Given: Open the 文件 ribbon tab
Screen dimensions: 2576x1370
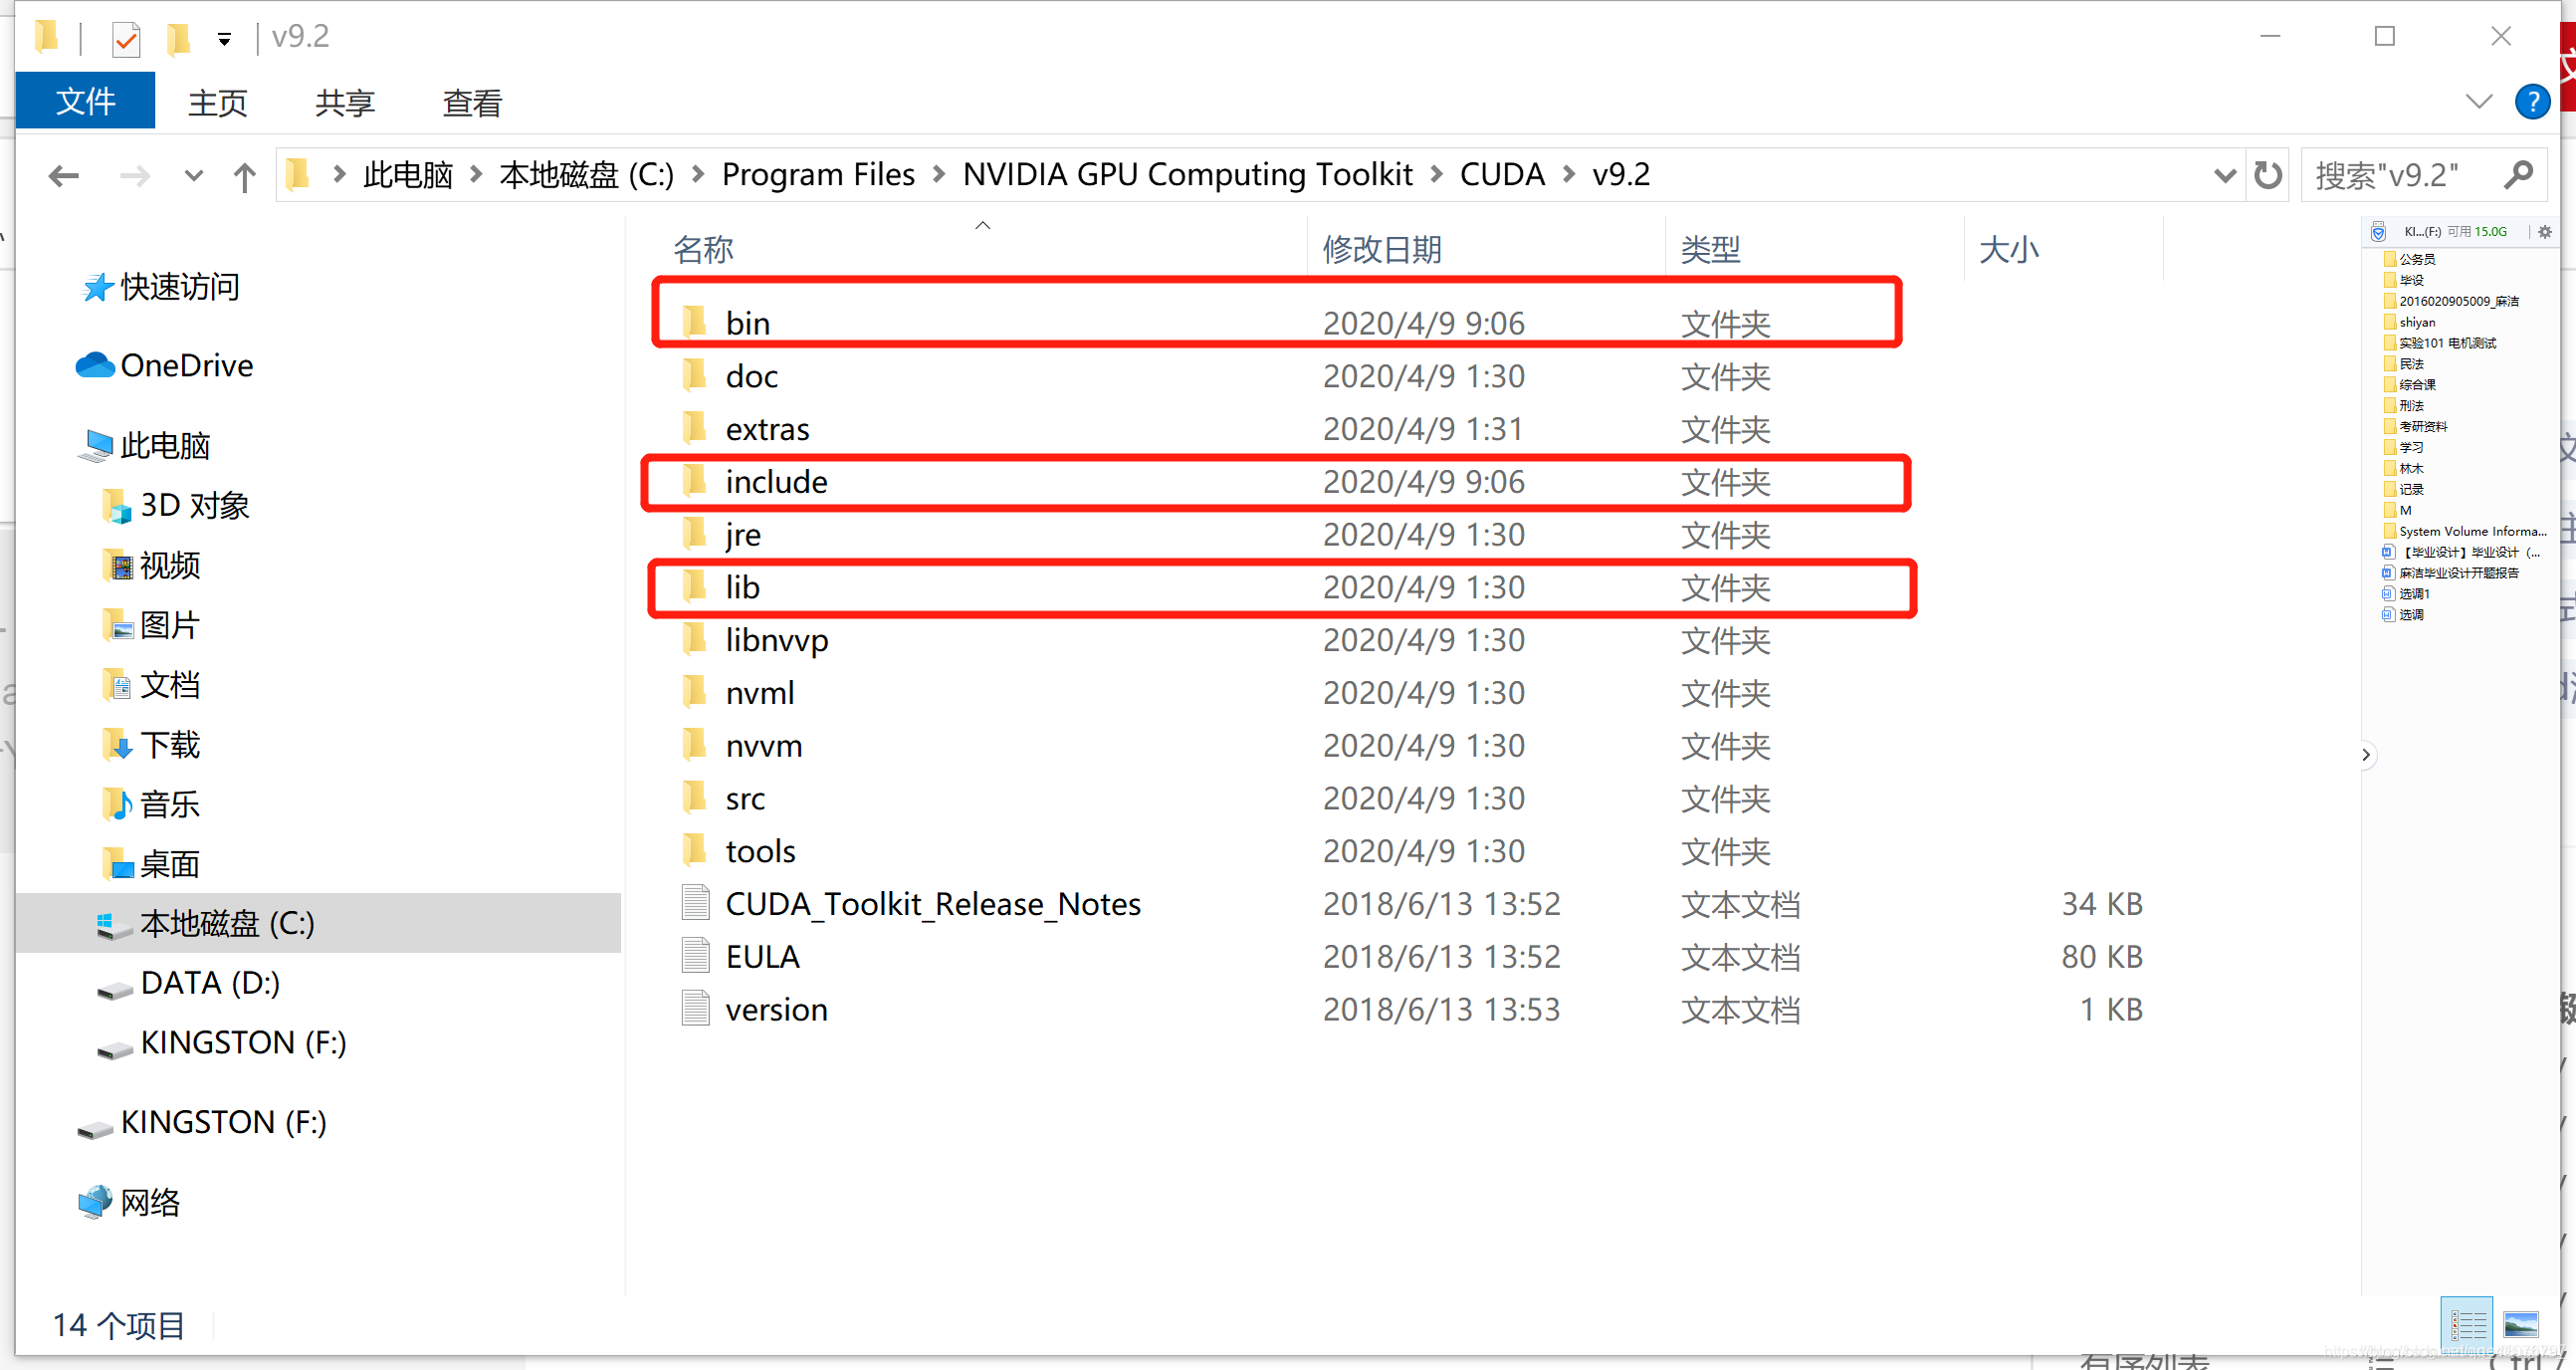Looking at the screenshot, I should click(x=85, y=101).
